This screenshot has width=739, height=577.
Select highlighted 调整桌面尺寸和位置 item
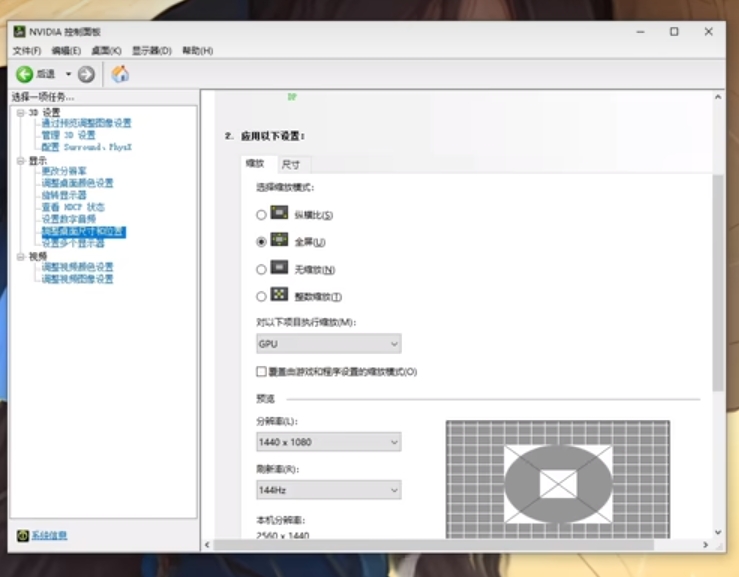83,231
